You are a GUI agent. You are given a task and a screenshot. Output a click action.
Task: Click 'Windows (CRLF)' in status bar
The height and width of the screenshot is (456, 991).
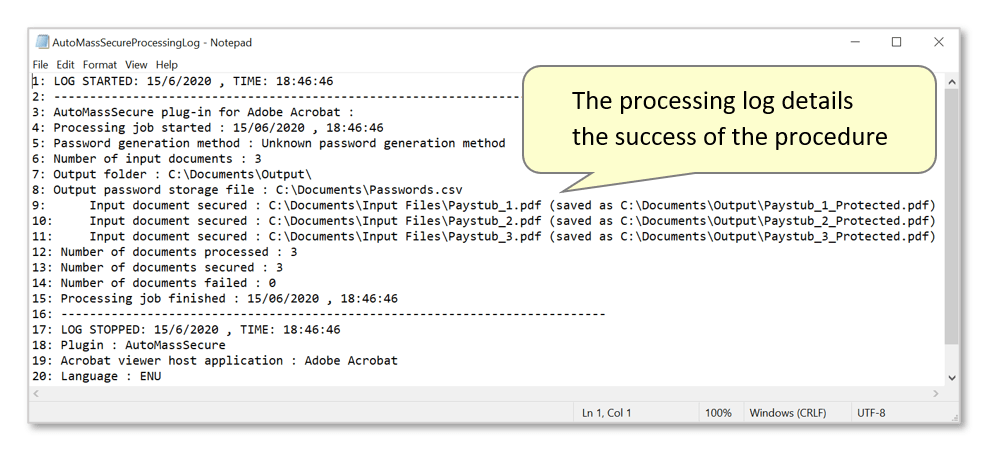click(x=787, y=413)
